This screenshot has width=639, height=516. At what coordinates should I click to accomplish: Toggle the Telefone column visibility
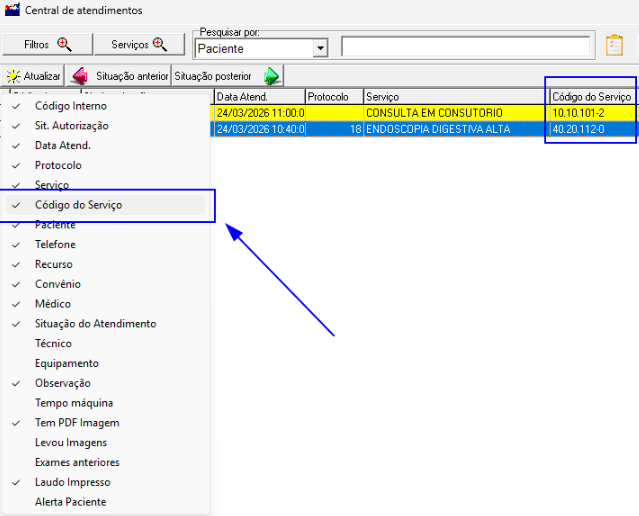point(55,244)
